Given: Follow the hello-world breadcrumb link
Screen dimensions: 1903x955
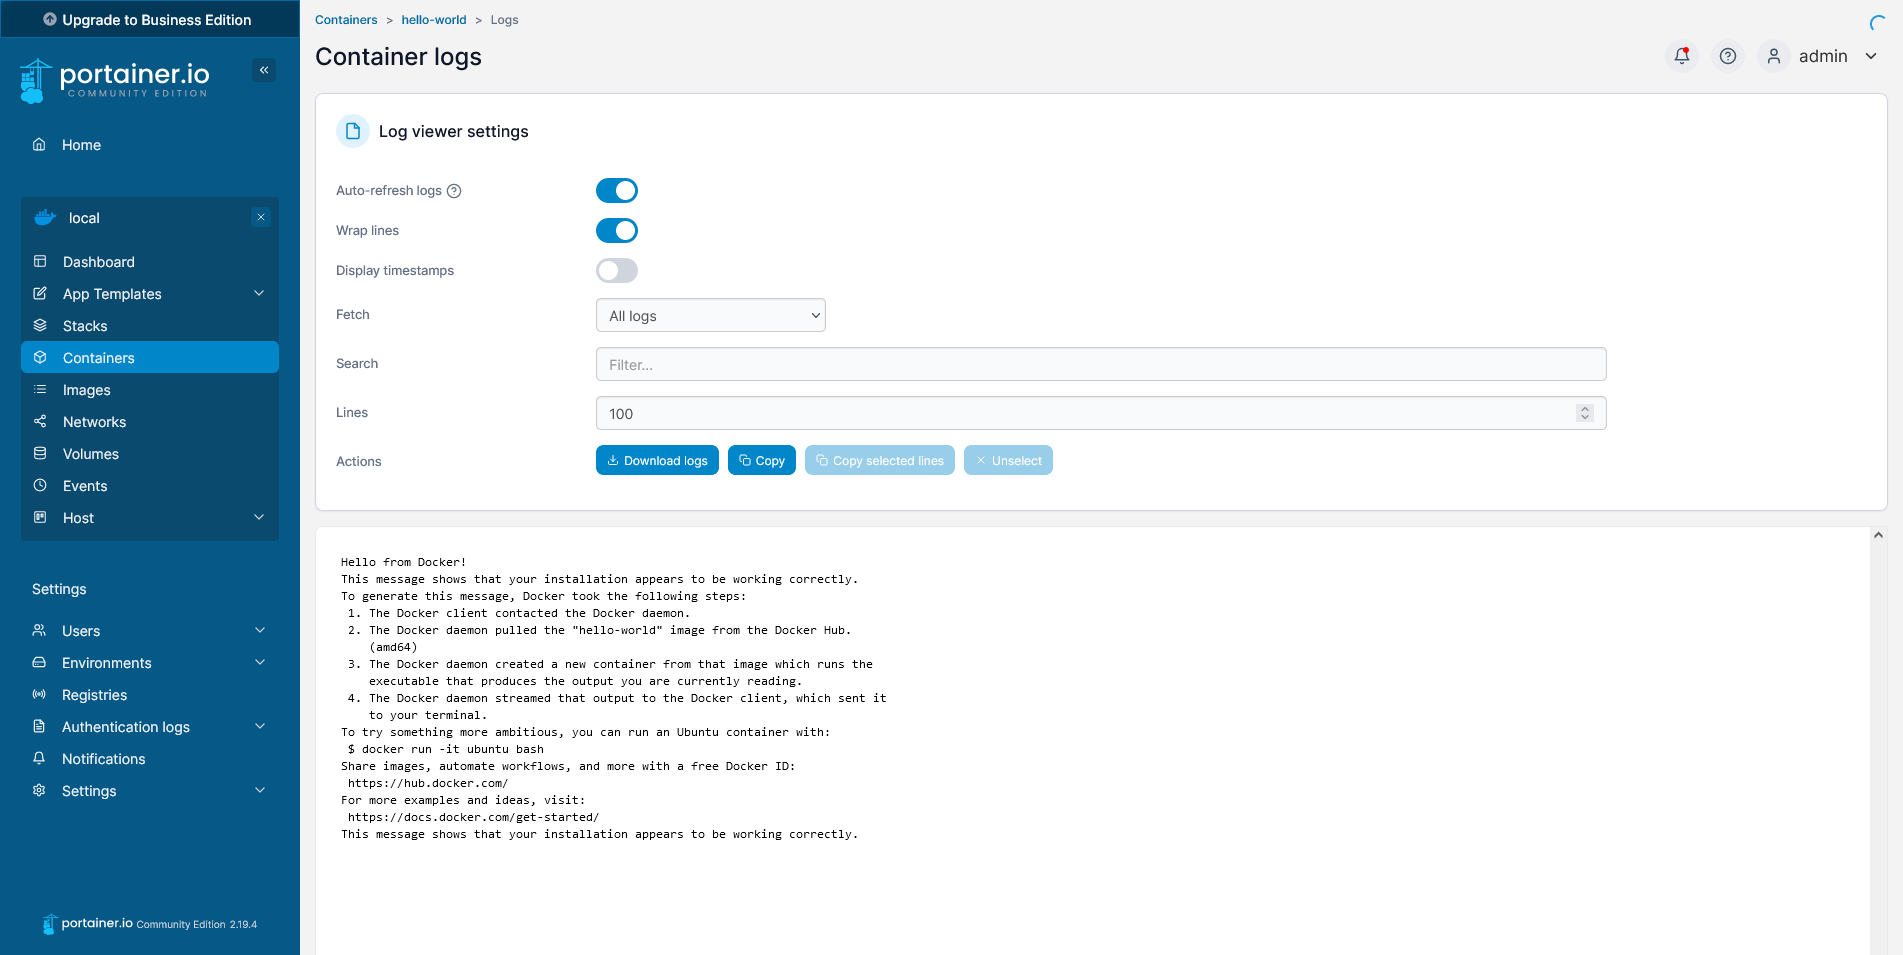Looking at the screenshot, I should click(x=434, y=20).
